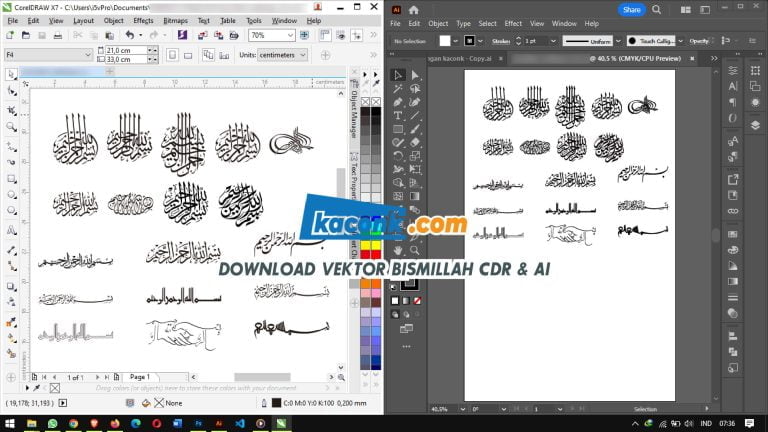Open the Type menu in Illustrator

tap(463, 24)
